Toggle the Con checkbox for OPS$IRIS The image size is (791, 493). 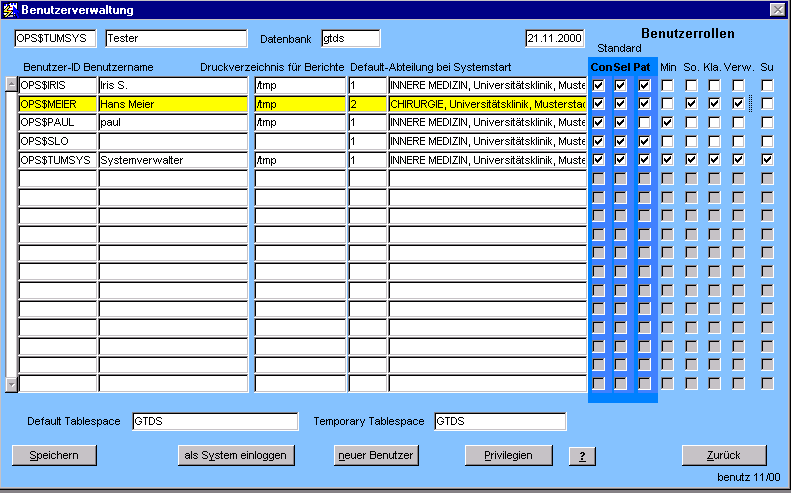[598, 85]
